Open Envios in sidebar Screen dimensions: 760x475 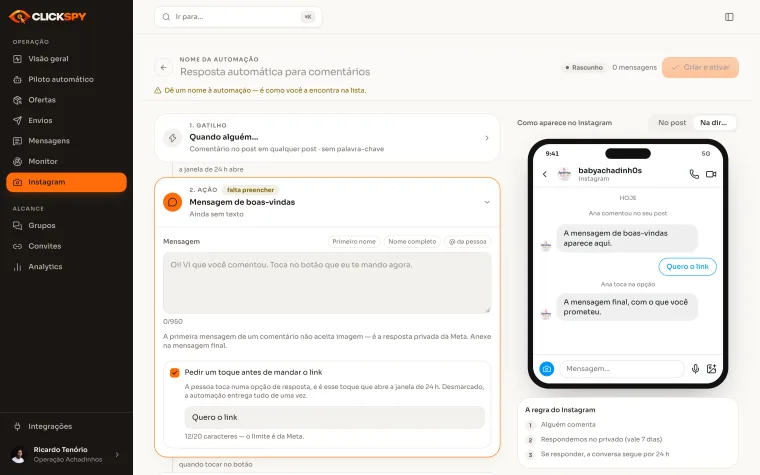pyautogui.click(x=66, y=120)
